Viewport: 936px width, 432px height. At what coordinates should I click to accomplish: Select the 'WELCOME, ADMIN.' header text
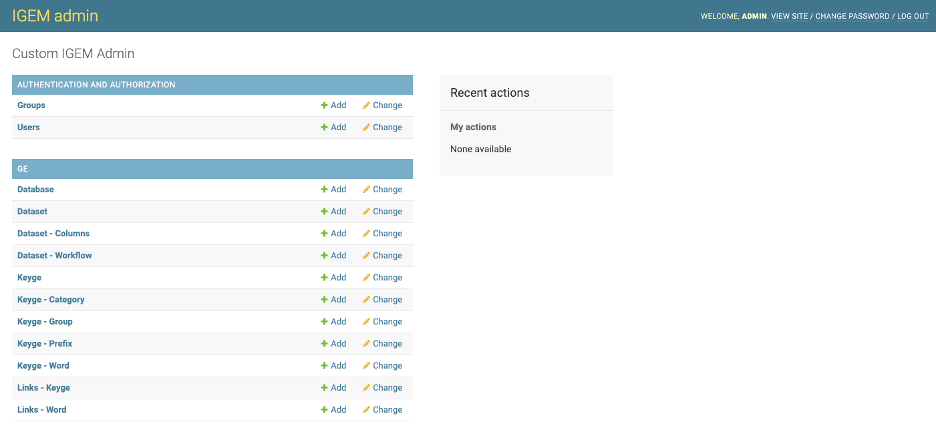pos(734,16)
